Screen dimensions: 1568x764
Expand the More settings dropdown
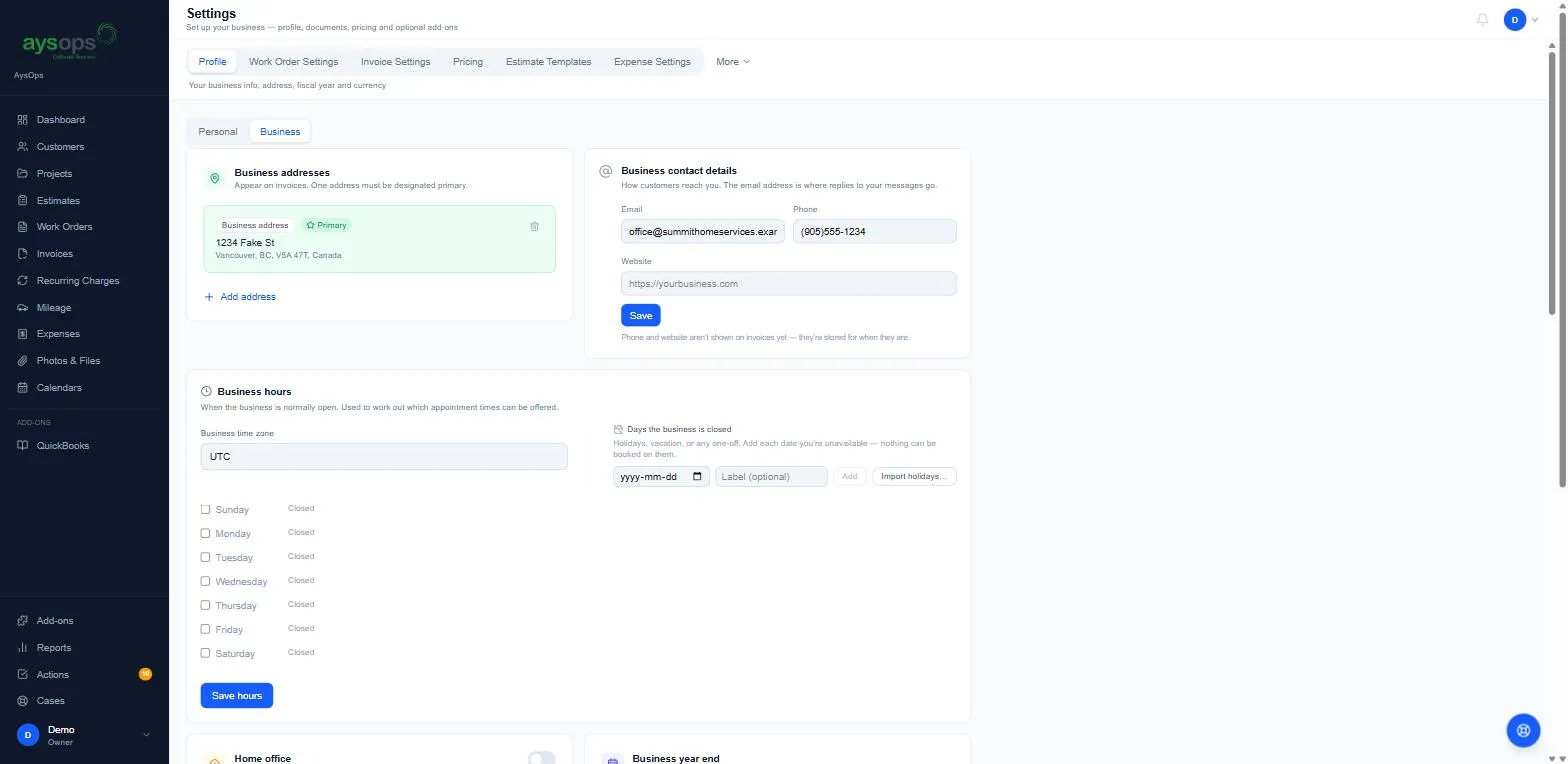732,62
